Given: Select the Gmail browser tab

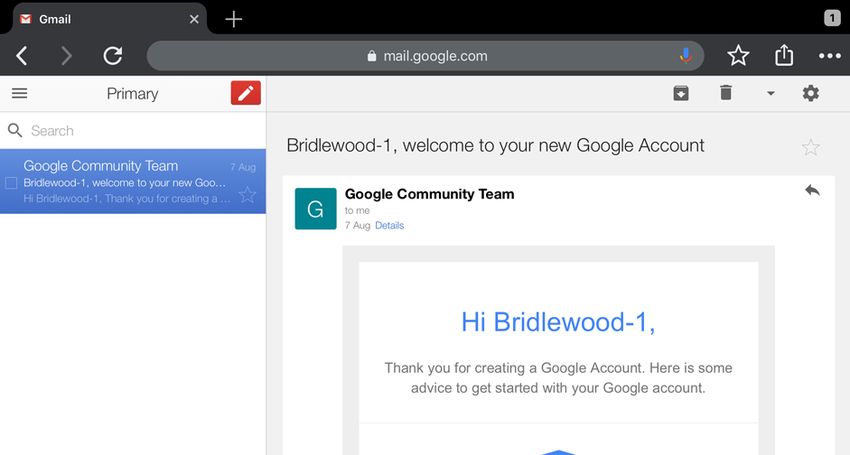Looking at the screenshot, I should coord(108,19).
